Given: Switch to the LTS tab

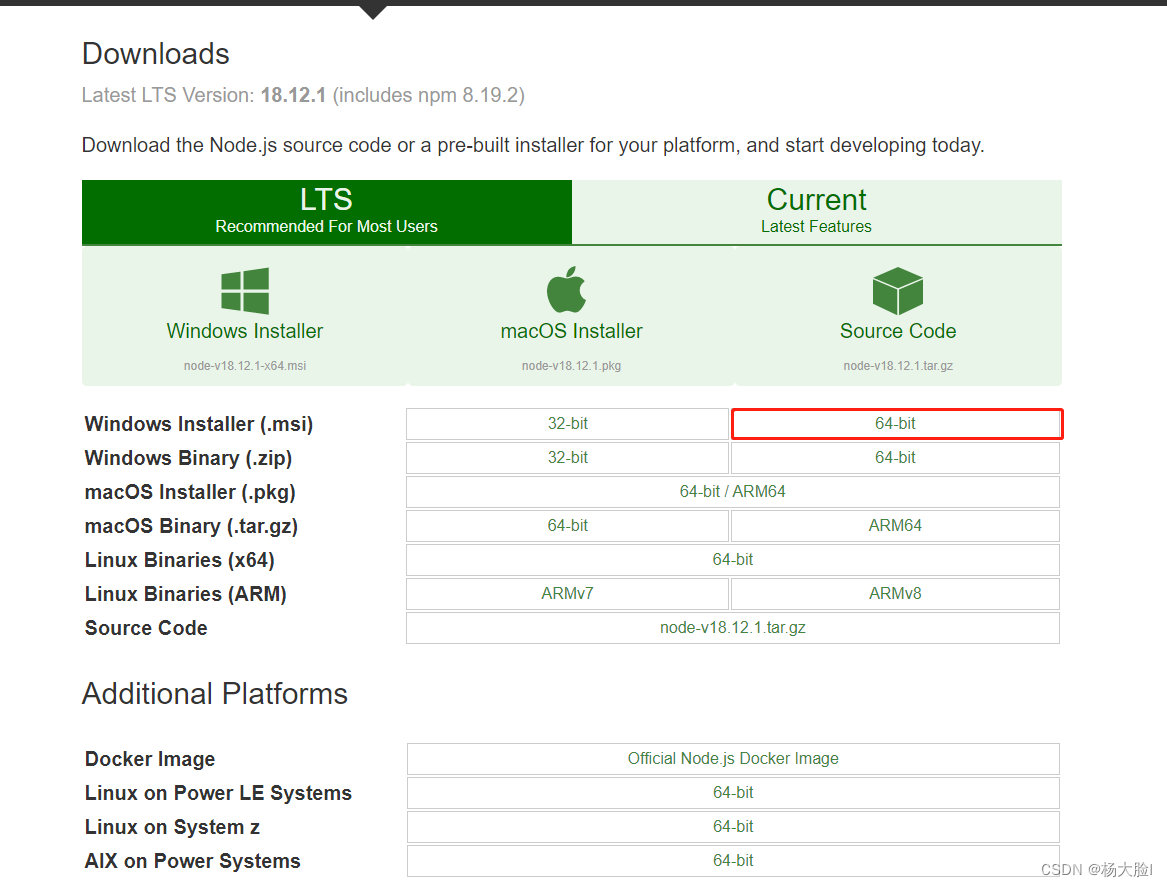Looking at the screenshot, I should [x=327, y=212].
